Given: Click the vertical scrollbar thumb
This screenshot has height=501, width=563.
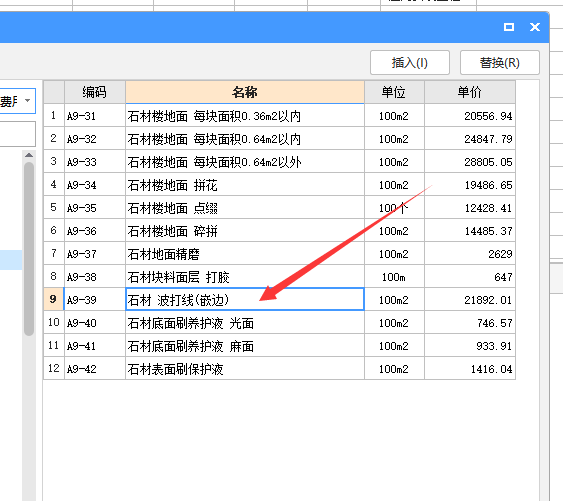Looking at the screenshot, I should [29, 249].
